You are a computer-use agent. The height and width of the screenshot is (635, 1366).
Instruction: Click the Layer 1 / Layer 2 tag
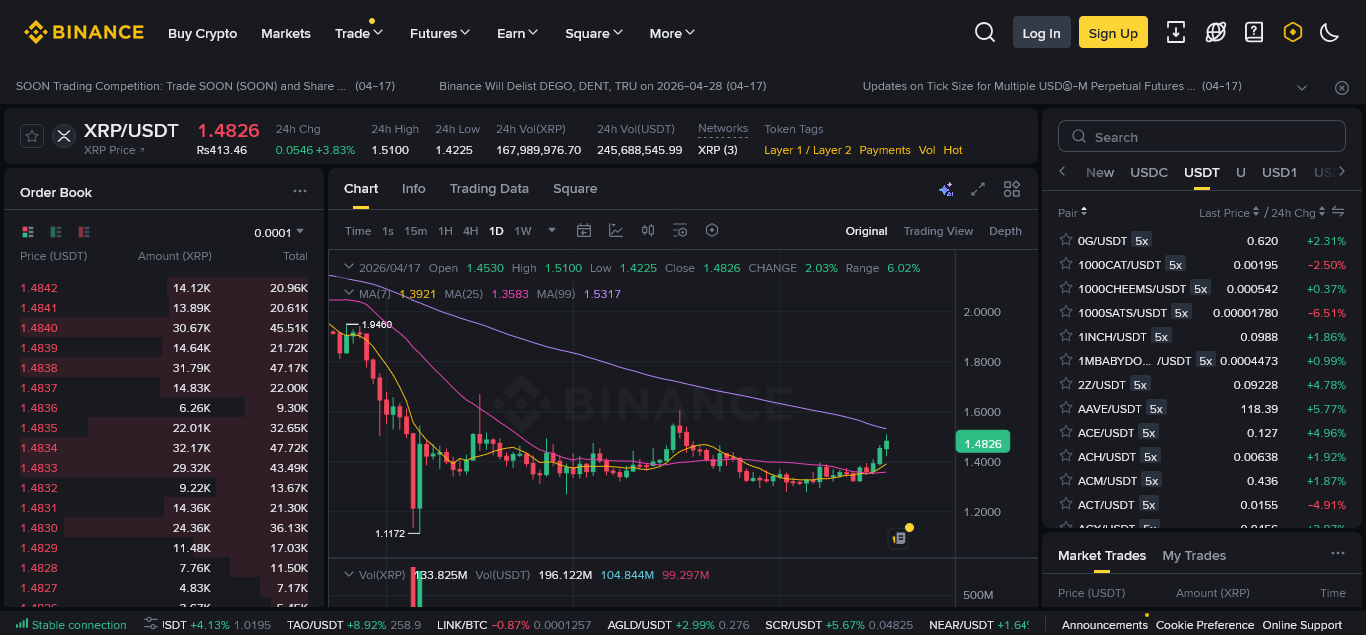click(808, 150)
